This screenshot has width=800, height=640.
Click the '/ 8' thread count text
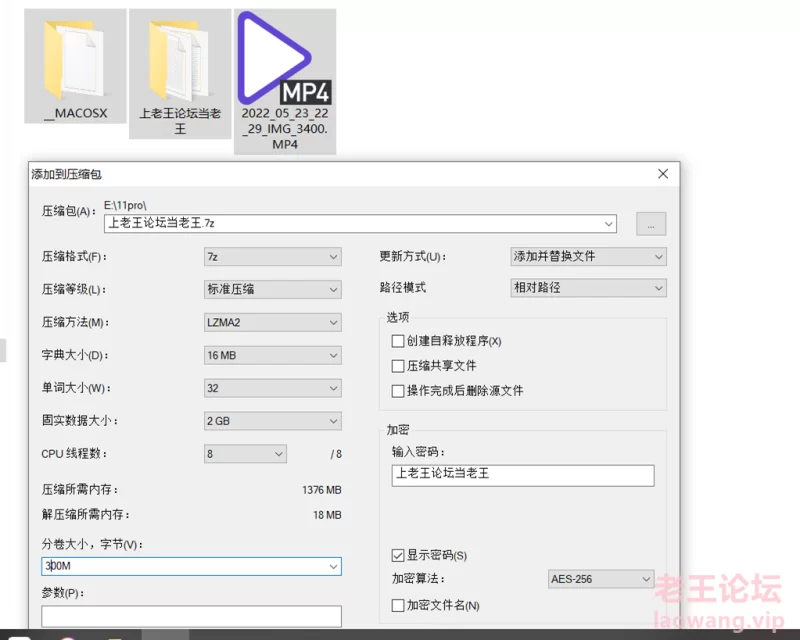[336, 454]
